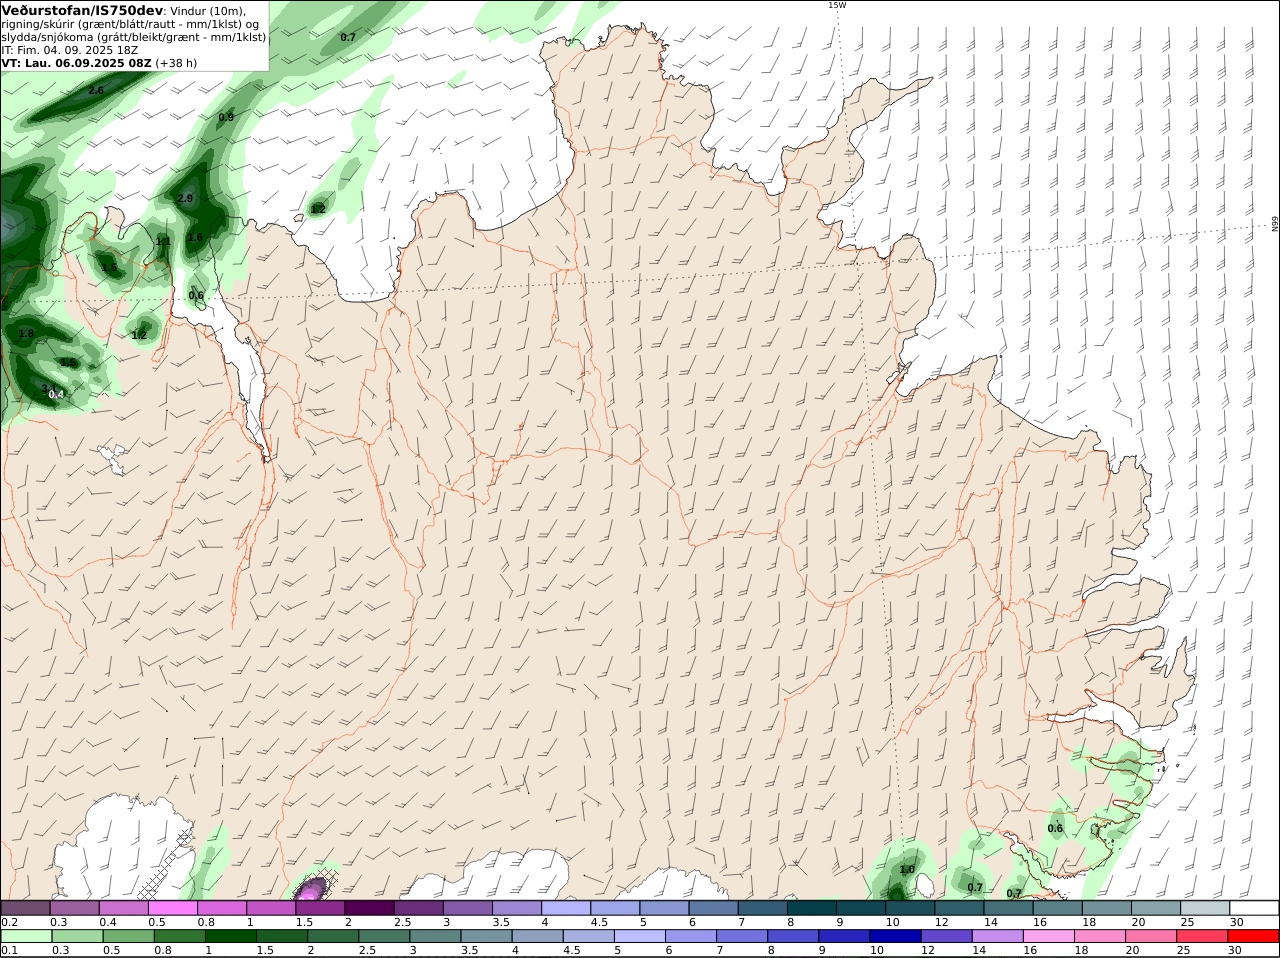Click lower legend swatch between 1 and 1.5
Screen dimensions: 1280x958
(232, 936)
